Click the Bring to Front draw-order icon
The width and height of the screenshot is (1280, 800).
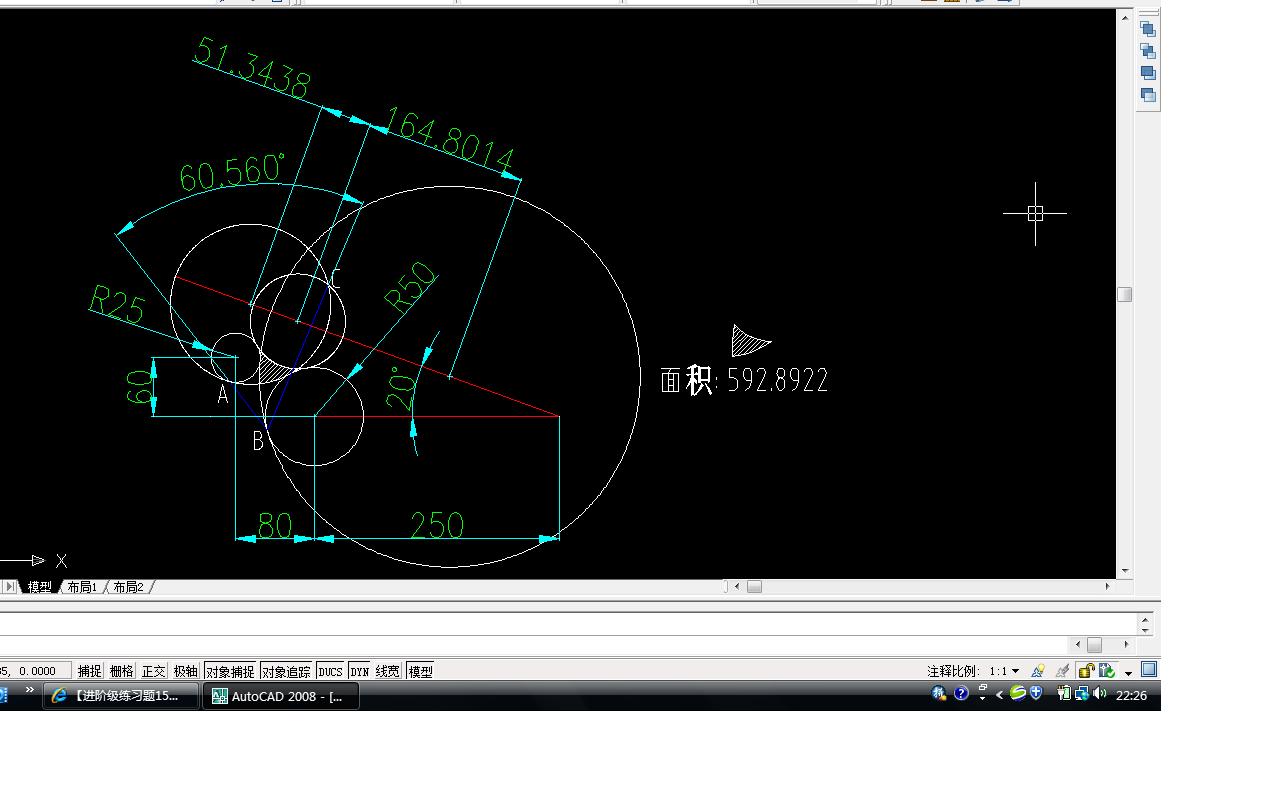click(1148, 29)
